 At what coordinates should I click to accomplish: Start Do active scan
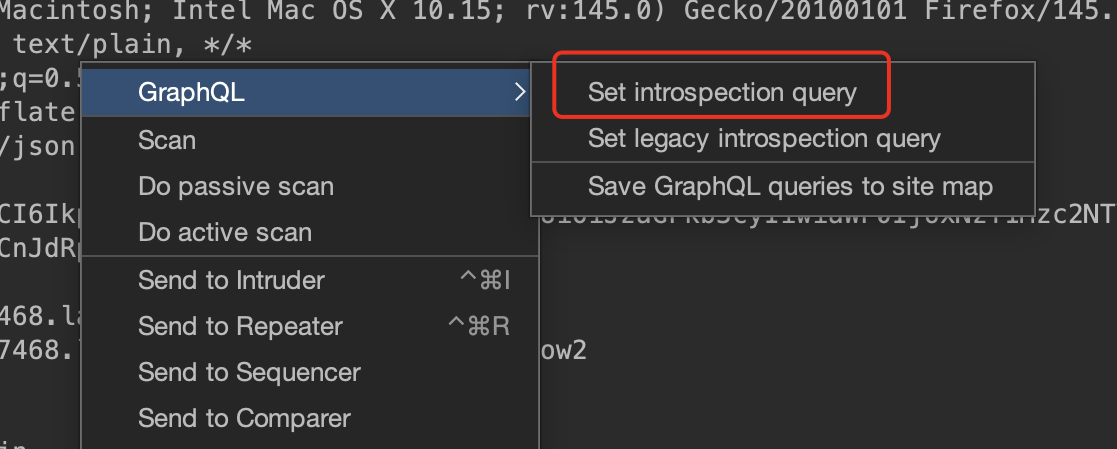(225, 232)
